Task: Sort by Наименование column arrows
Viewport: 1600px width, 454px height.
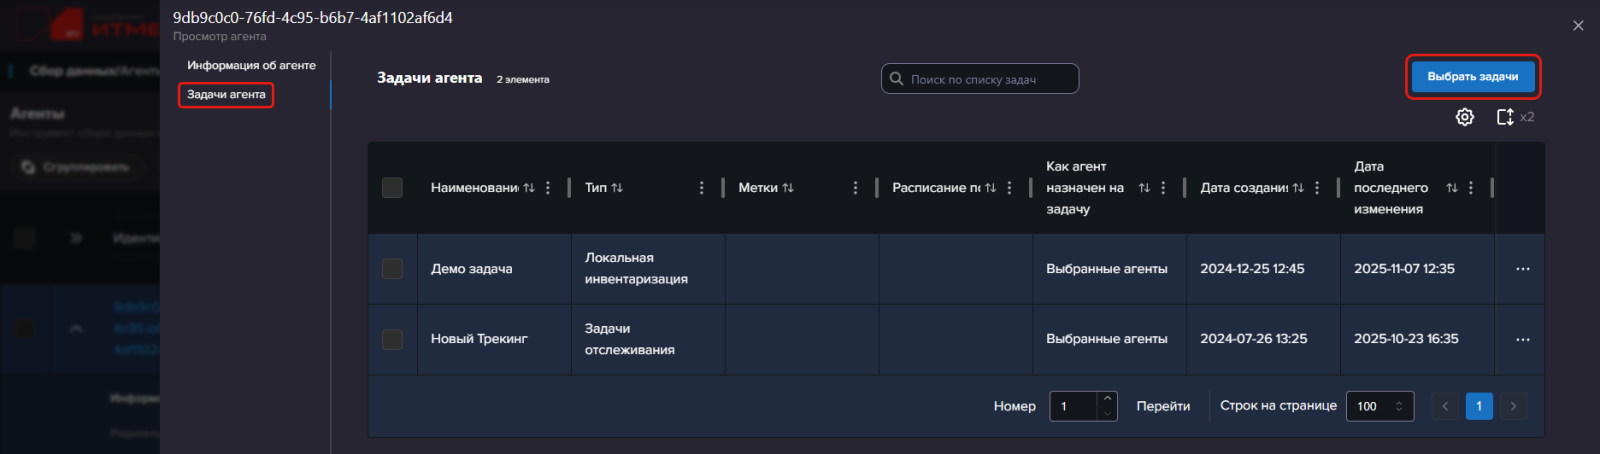Action: [529, 188]
